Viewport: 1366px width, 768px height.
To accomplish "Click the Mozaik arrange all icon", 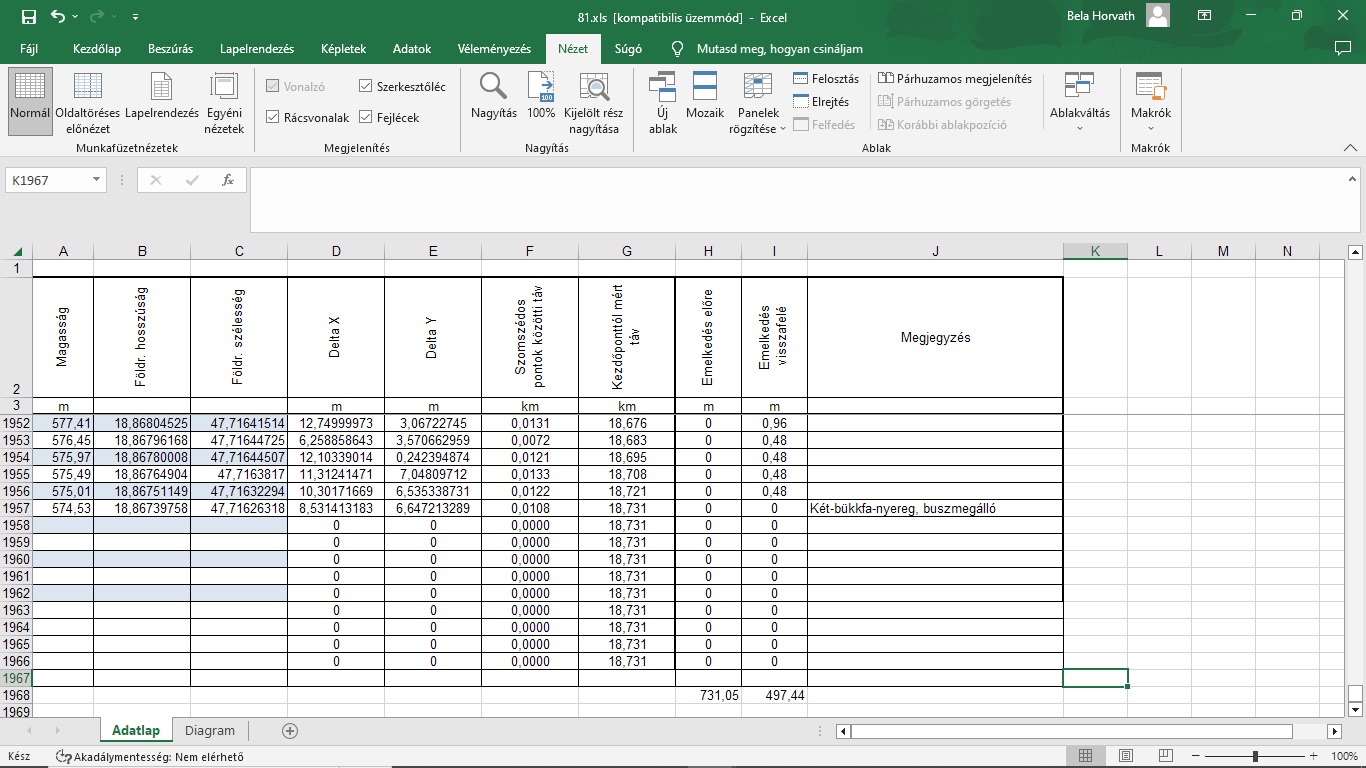I will (x=705, y=97).
